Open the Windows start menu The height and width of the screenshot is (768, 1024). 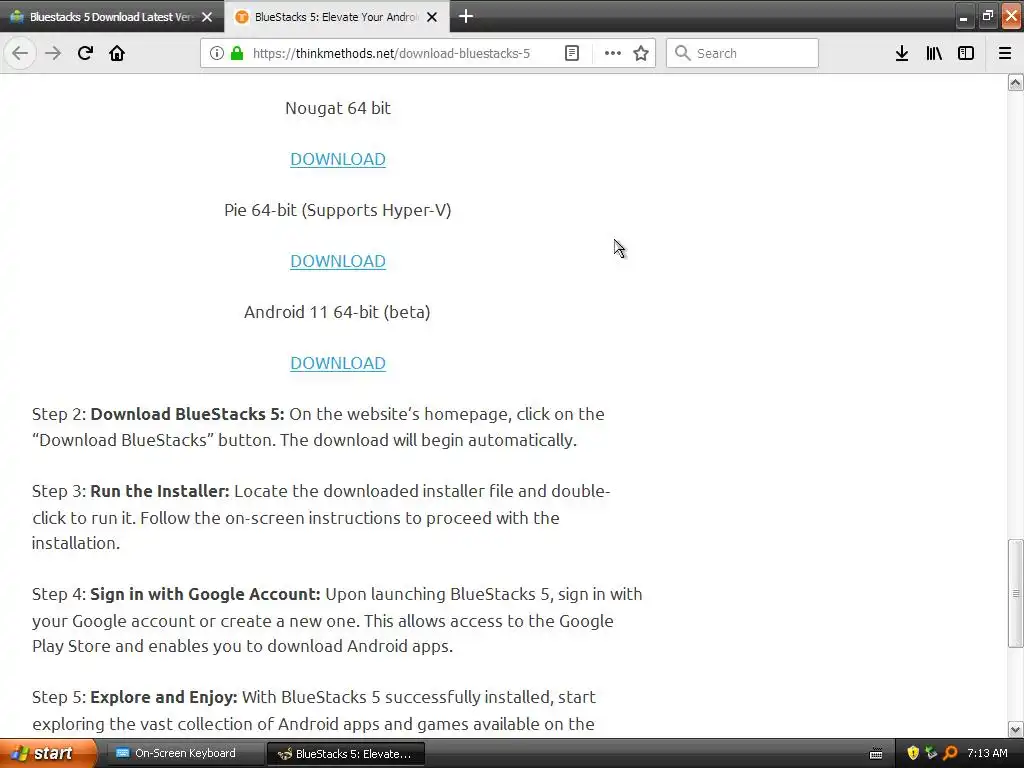pyautogui.click(x=47, y=753)
